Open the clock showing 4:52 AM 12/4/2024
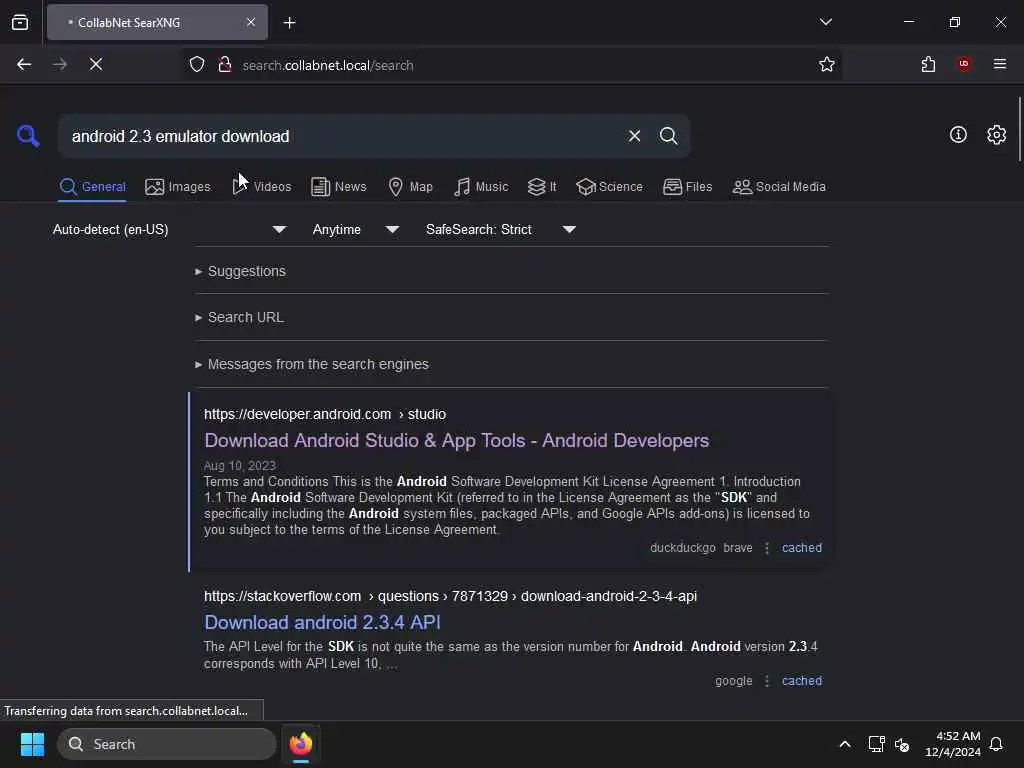Screen dimensions: 1024x768 [x=953, y=744]
